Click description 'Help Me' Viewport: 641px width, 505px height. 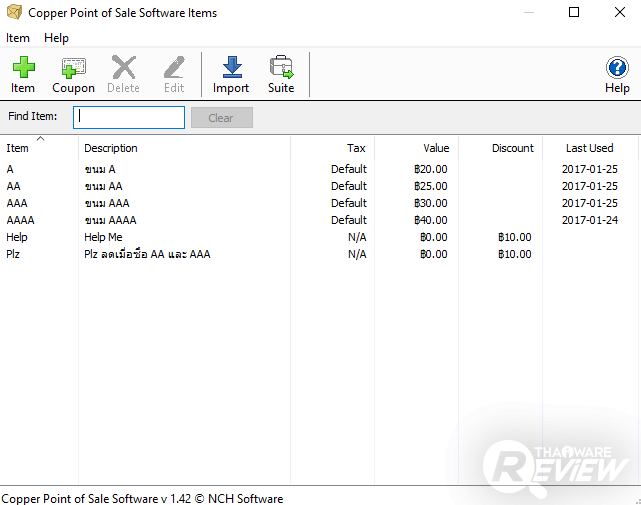103,237
